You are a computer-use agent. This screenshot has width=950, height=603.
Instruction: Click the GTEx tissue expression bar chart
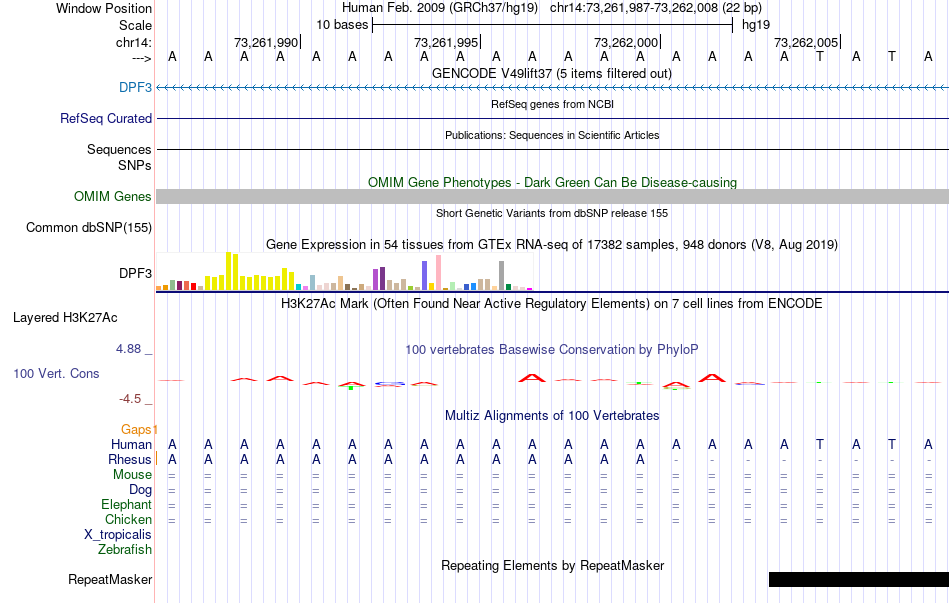tap(344, 272)
